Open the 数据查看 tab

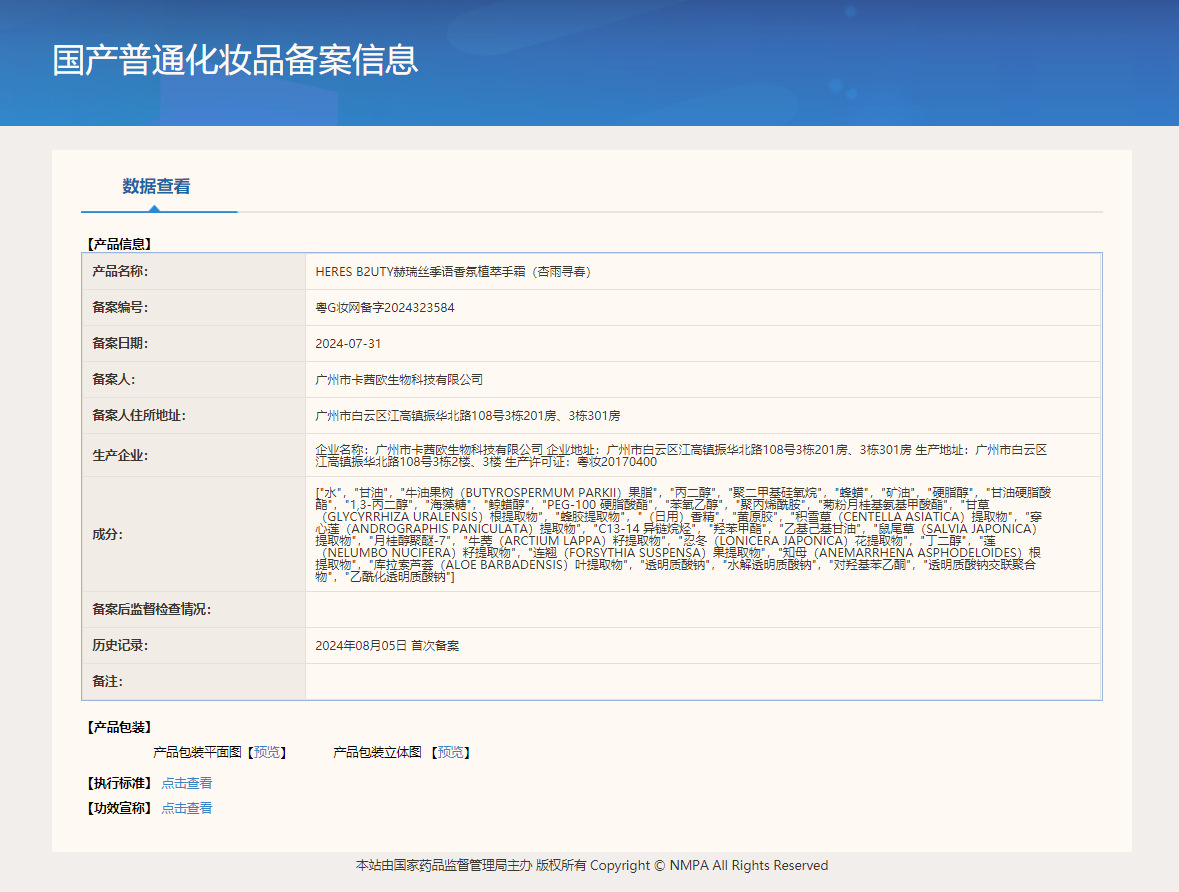(157, 187)
